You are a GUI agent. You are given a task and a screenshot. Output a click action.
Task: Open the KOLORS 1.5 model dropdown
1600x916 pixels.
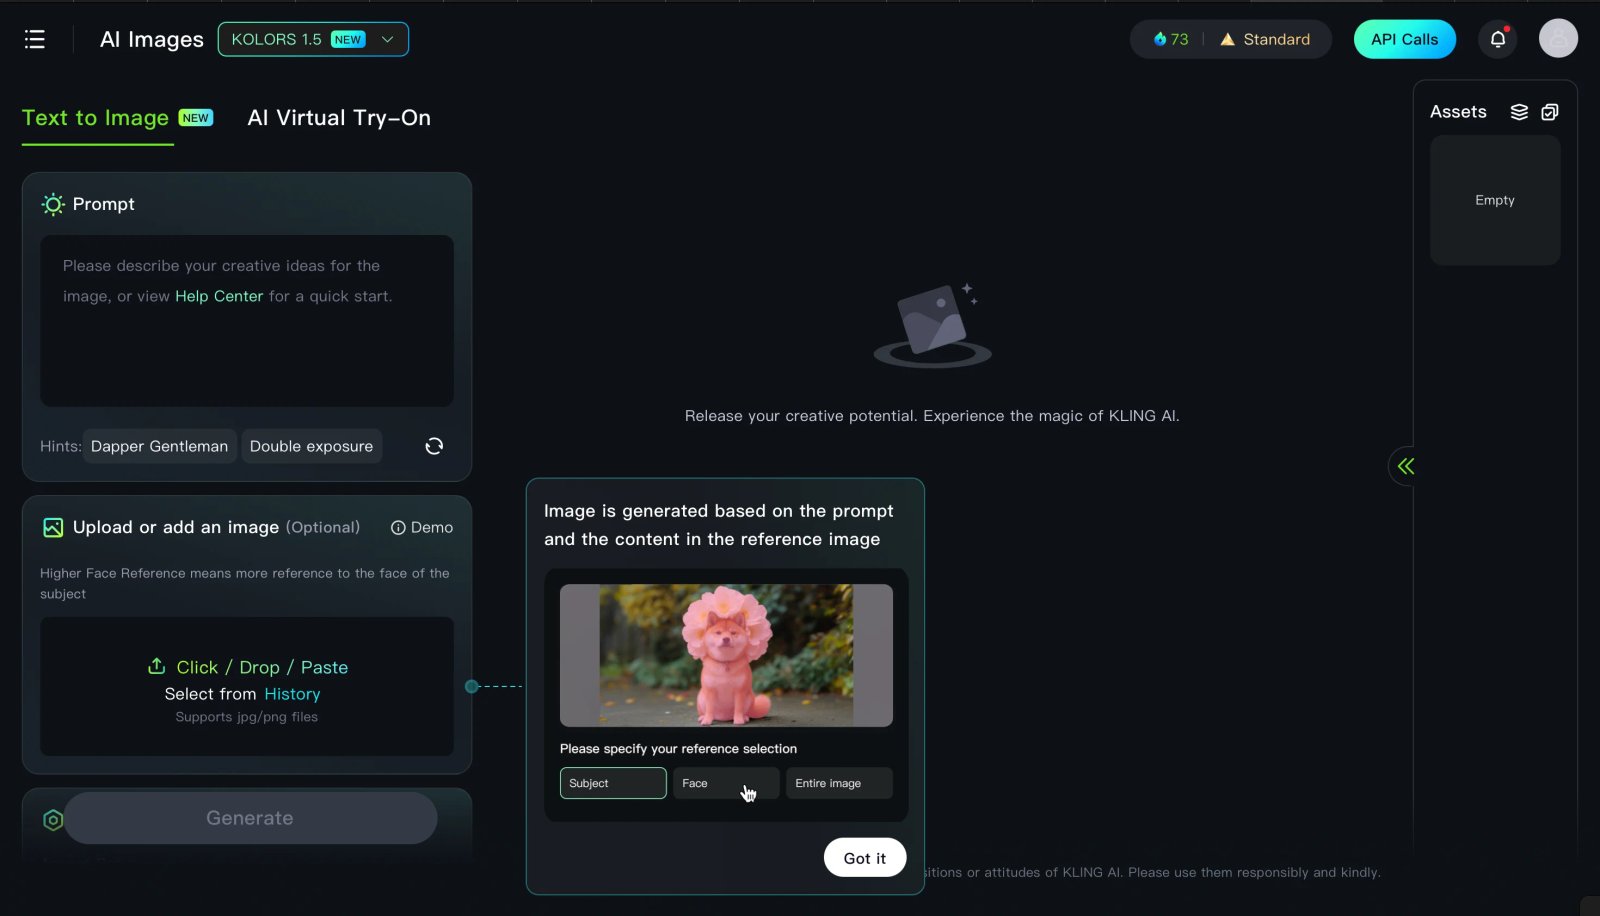pos(313,39)
